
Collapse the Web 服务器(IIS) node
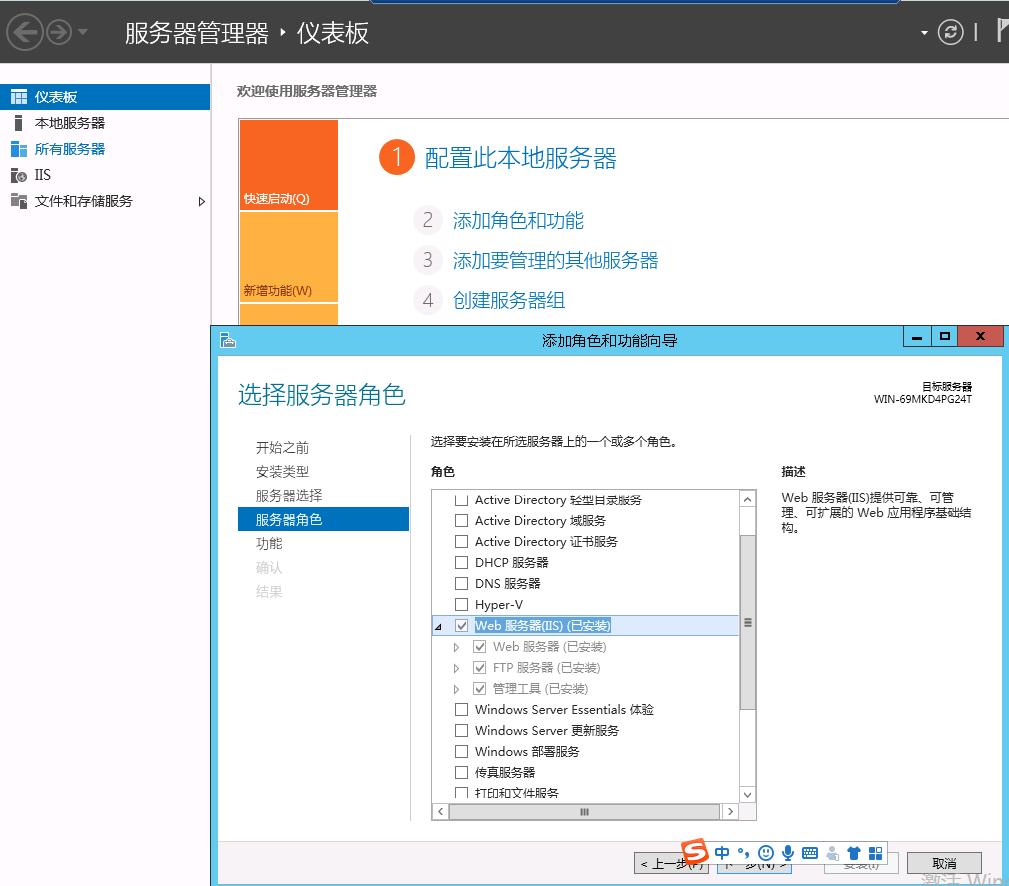(440, 625)
